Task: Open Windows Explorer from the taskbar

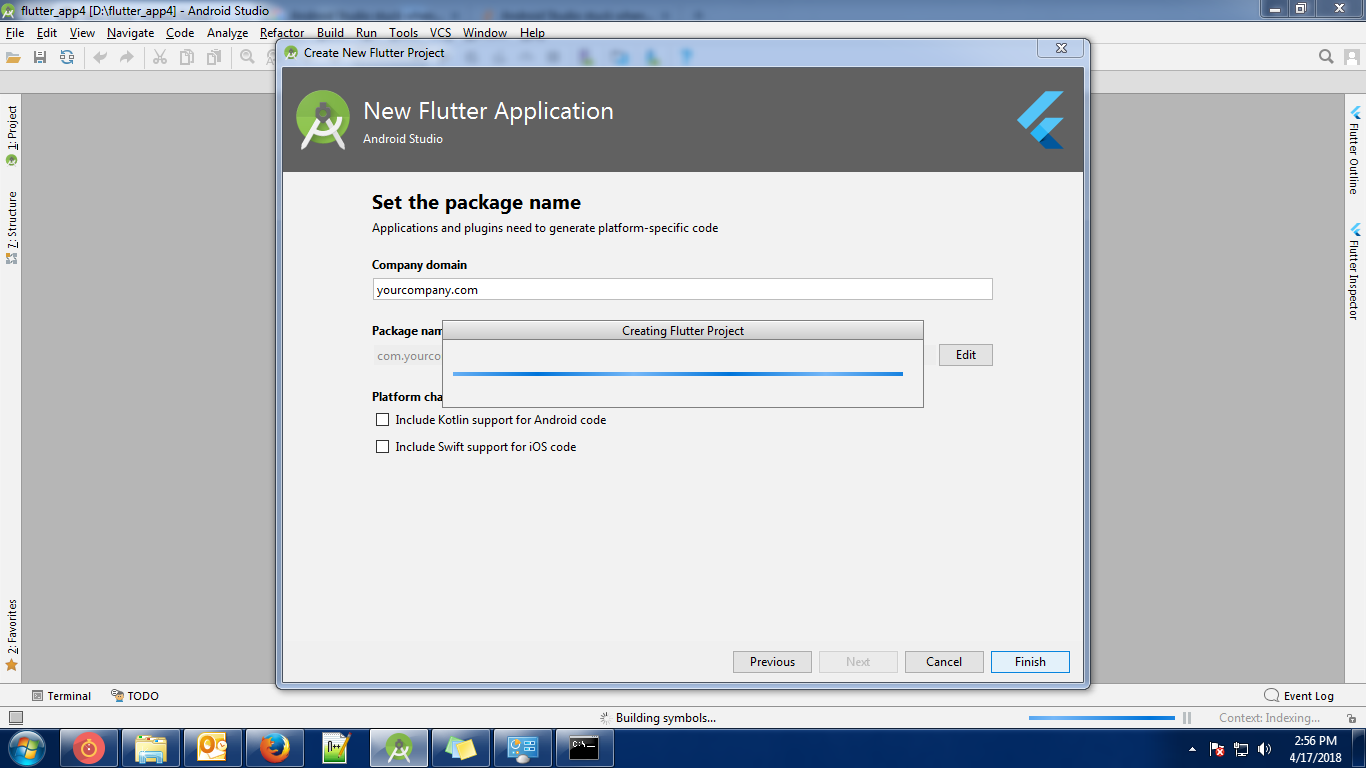Action: [x=151, y=748]
